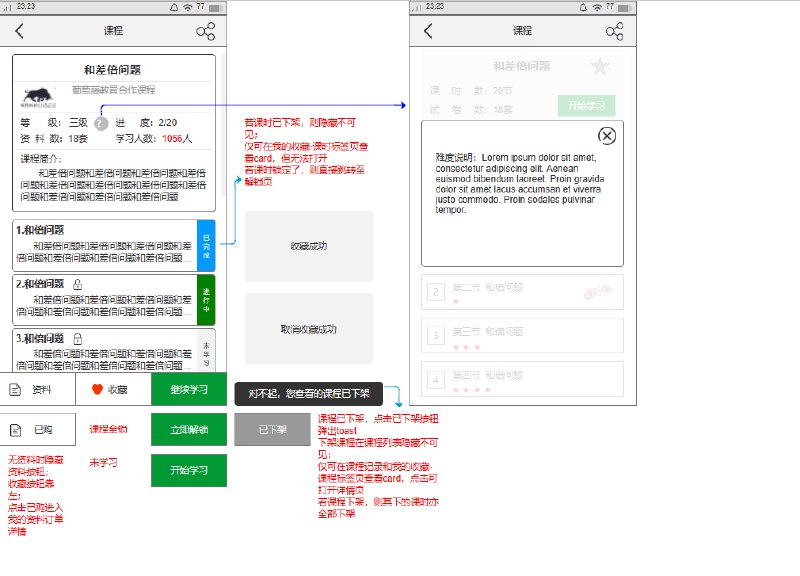Click the unlocked padlock on lesson 2
800x576 pixels.
pyautogui.click(x=78, y=284)
